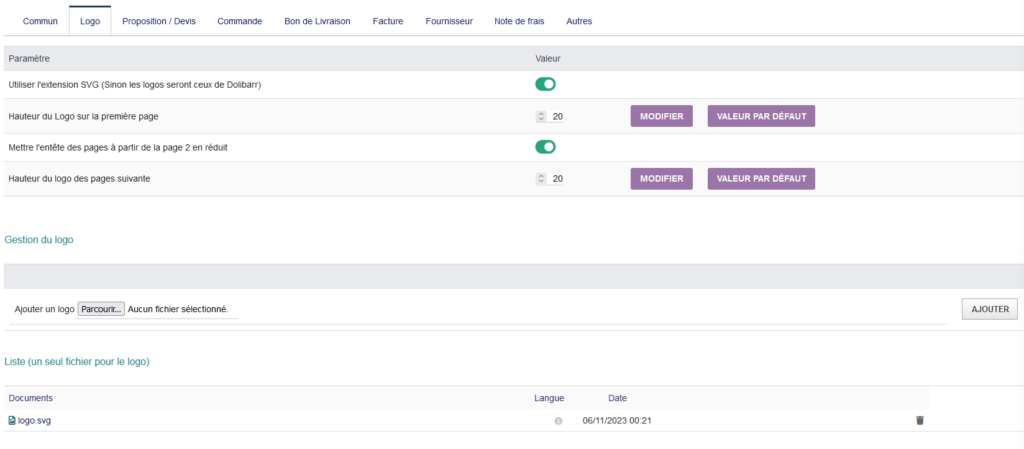Image resolution: width=1024 pixels, height=449 pixels.
Task: Click the file icon beside logo.svg
Action: click(12, 420)
